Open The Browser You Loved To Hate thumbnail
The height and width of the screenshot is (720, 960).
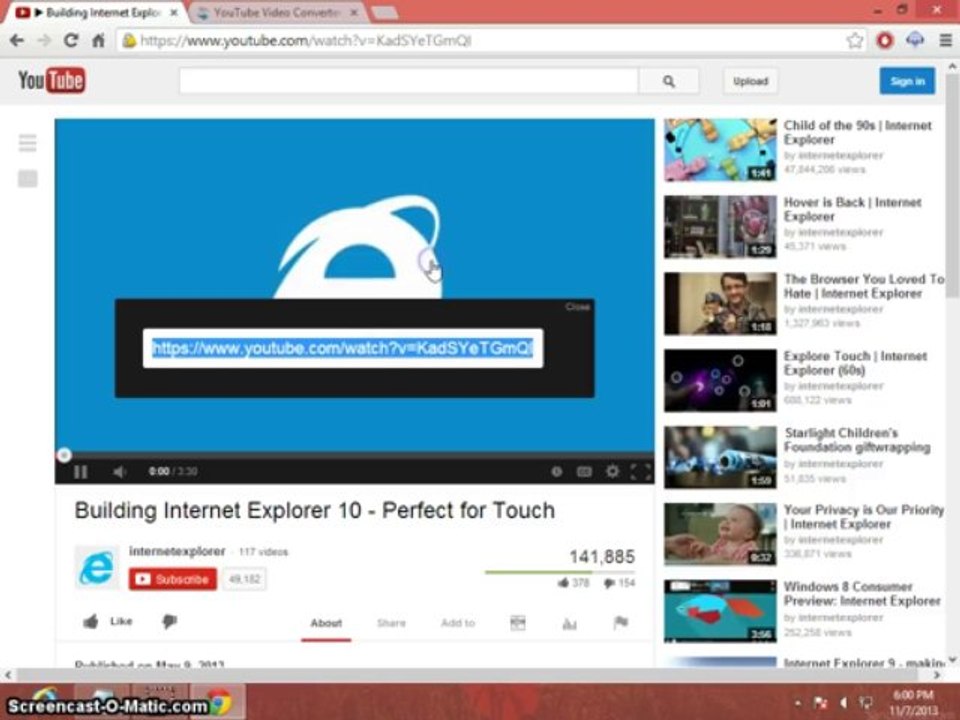pos(721,304)
